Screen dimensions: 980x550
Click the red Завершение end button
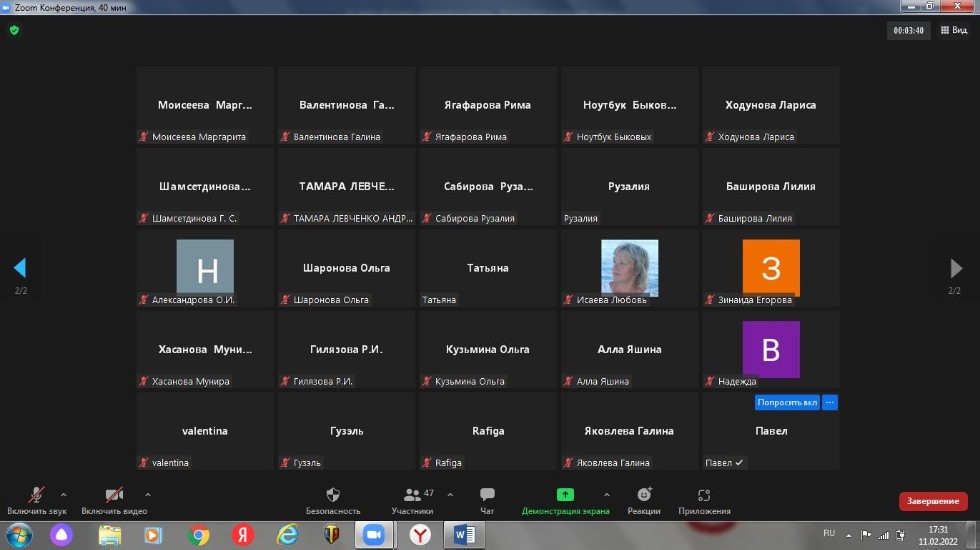(x=932, y=501)
